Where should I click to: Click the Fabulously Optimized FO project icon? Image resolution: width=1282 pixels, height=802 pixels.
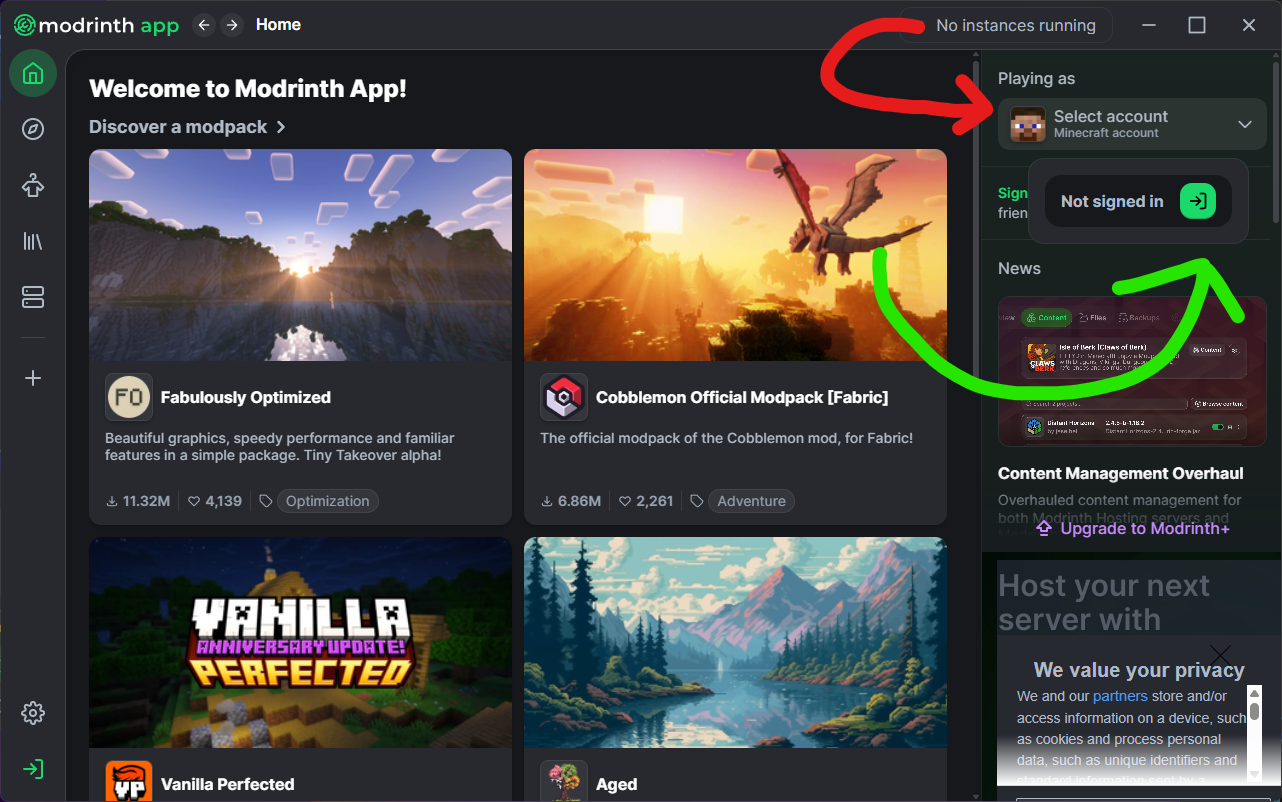(129, 397)
